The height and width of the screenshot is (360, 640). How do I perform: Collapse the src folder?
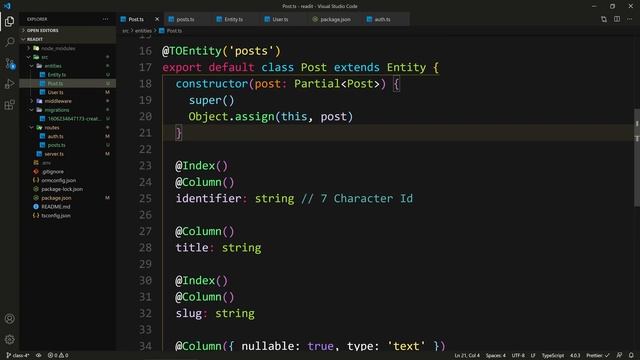pos(44,57)
